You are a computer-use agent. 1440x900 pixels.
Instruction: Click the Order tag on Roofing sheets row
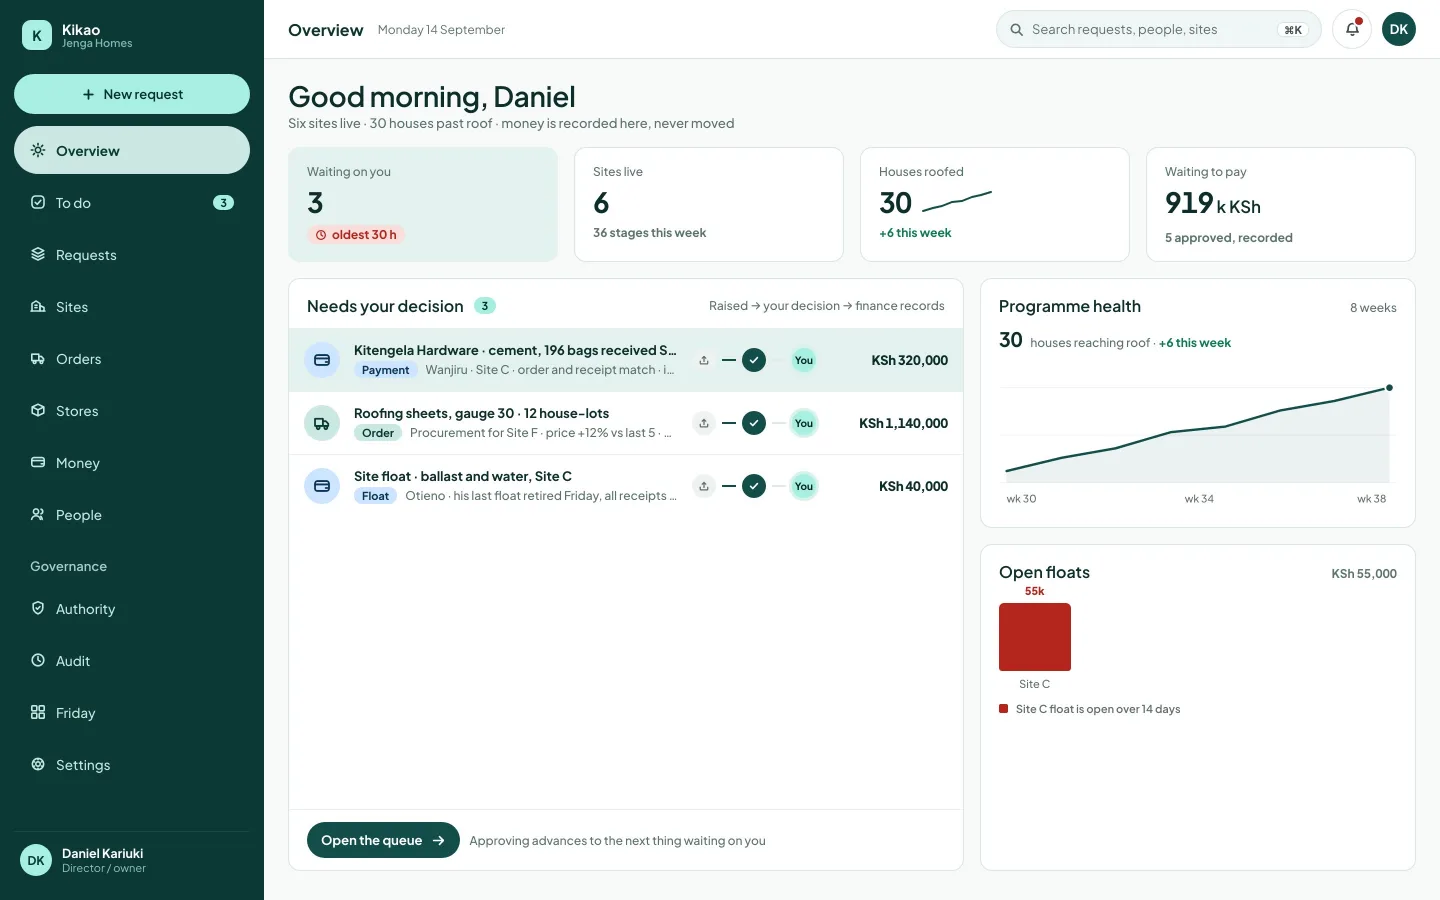pos(378,433)
